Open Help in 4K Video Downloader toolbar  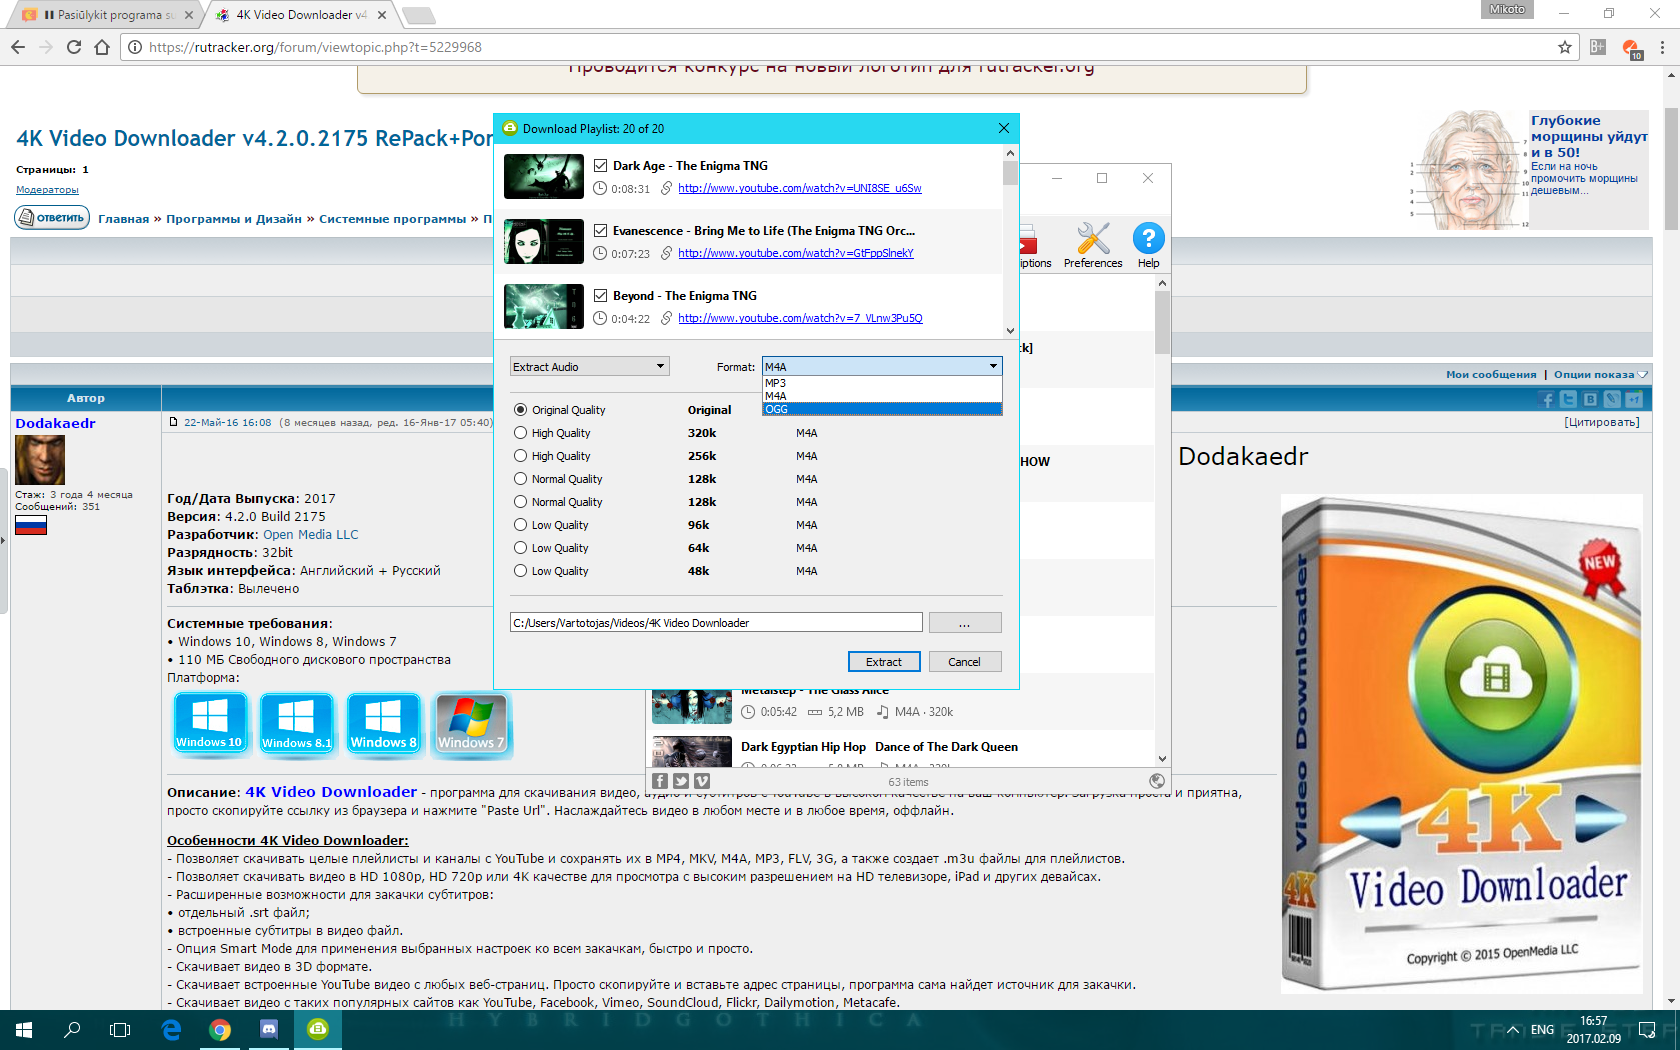pyautogui.click(x=1148, y=245)
